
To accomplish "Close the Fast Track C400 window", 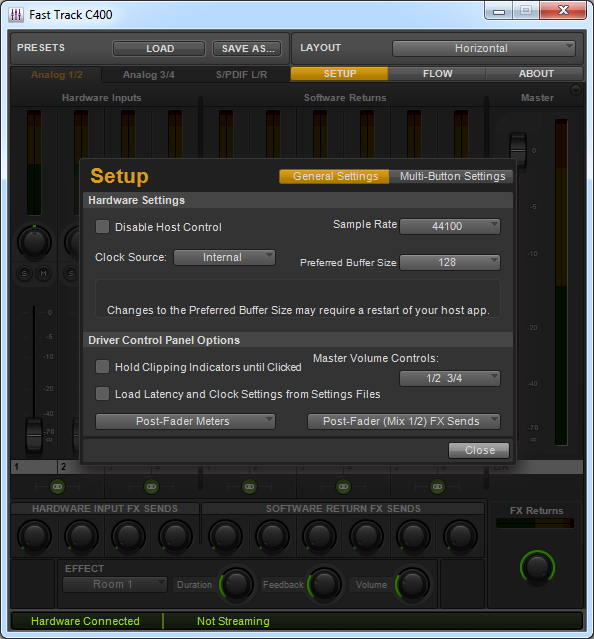I will 563,11.
